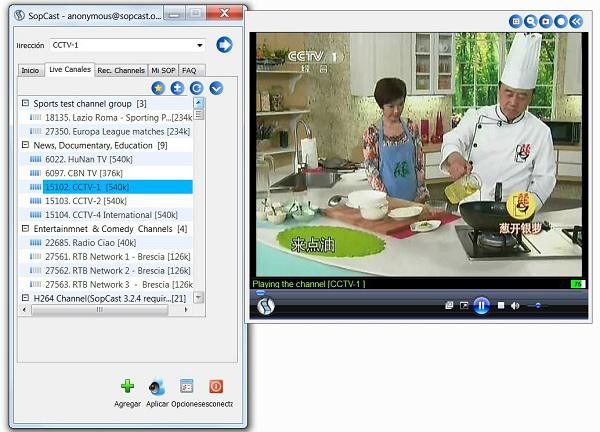
Task: Collapse the Sports test channel group
Action: pos(25,103)
